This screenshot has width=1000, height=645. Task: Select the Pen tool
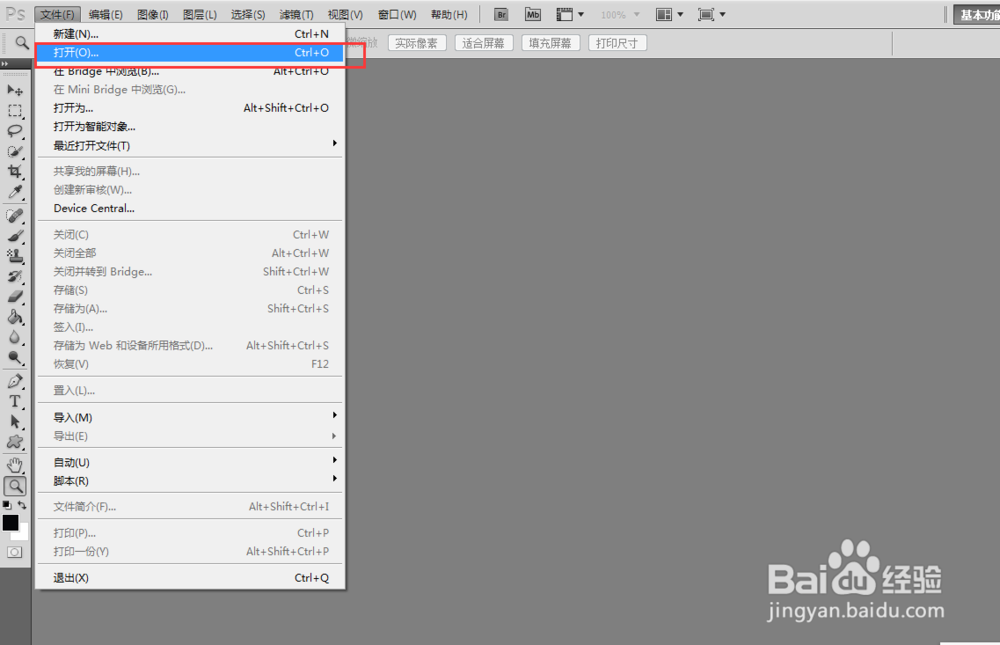point(15,382)
